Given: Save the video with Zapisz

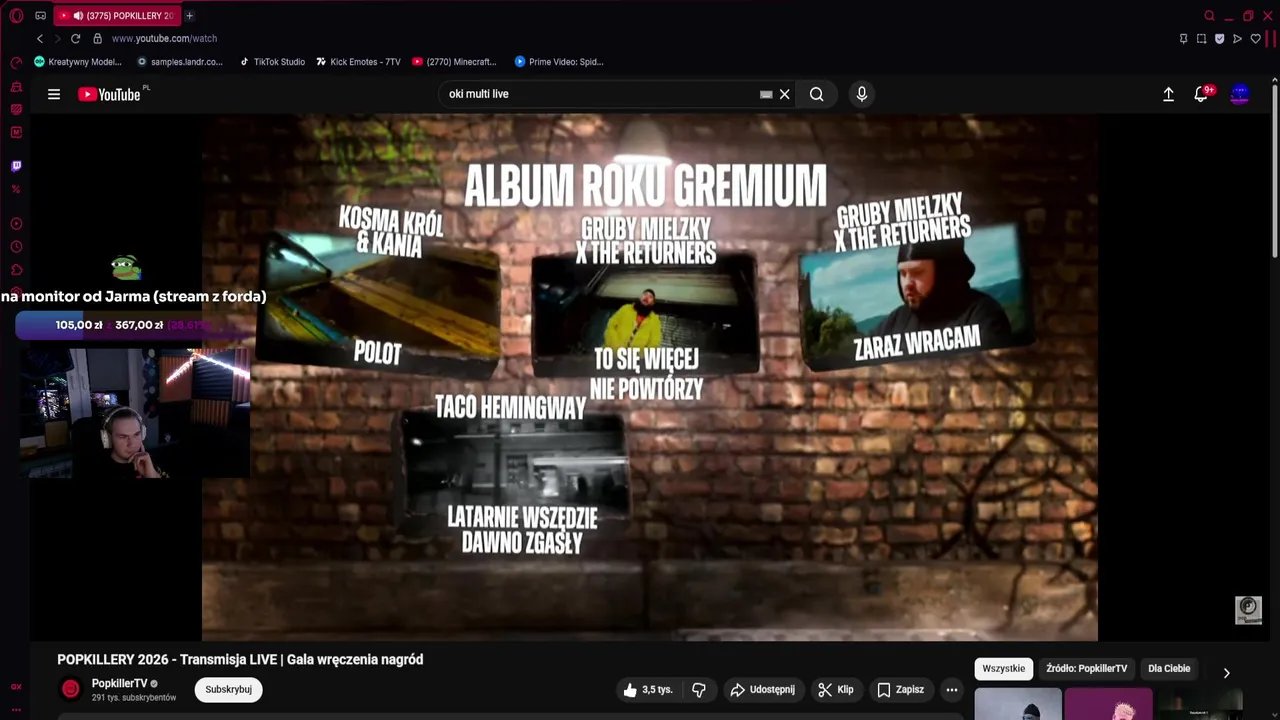Looking at the screenshot, I should pyautogui.click(x=900, y=689).
